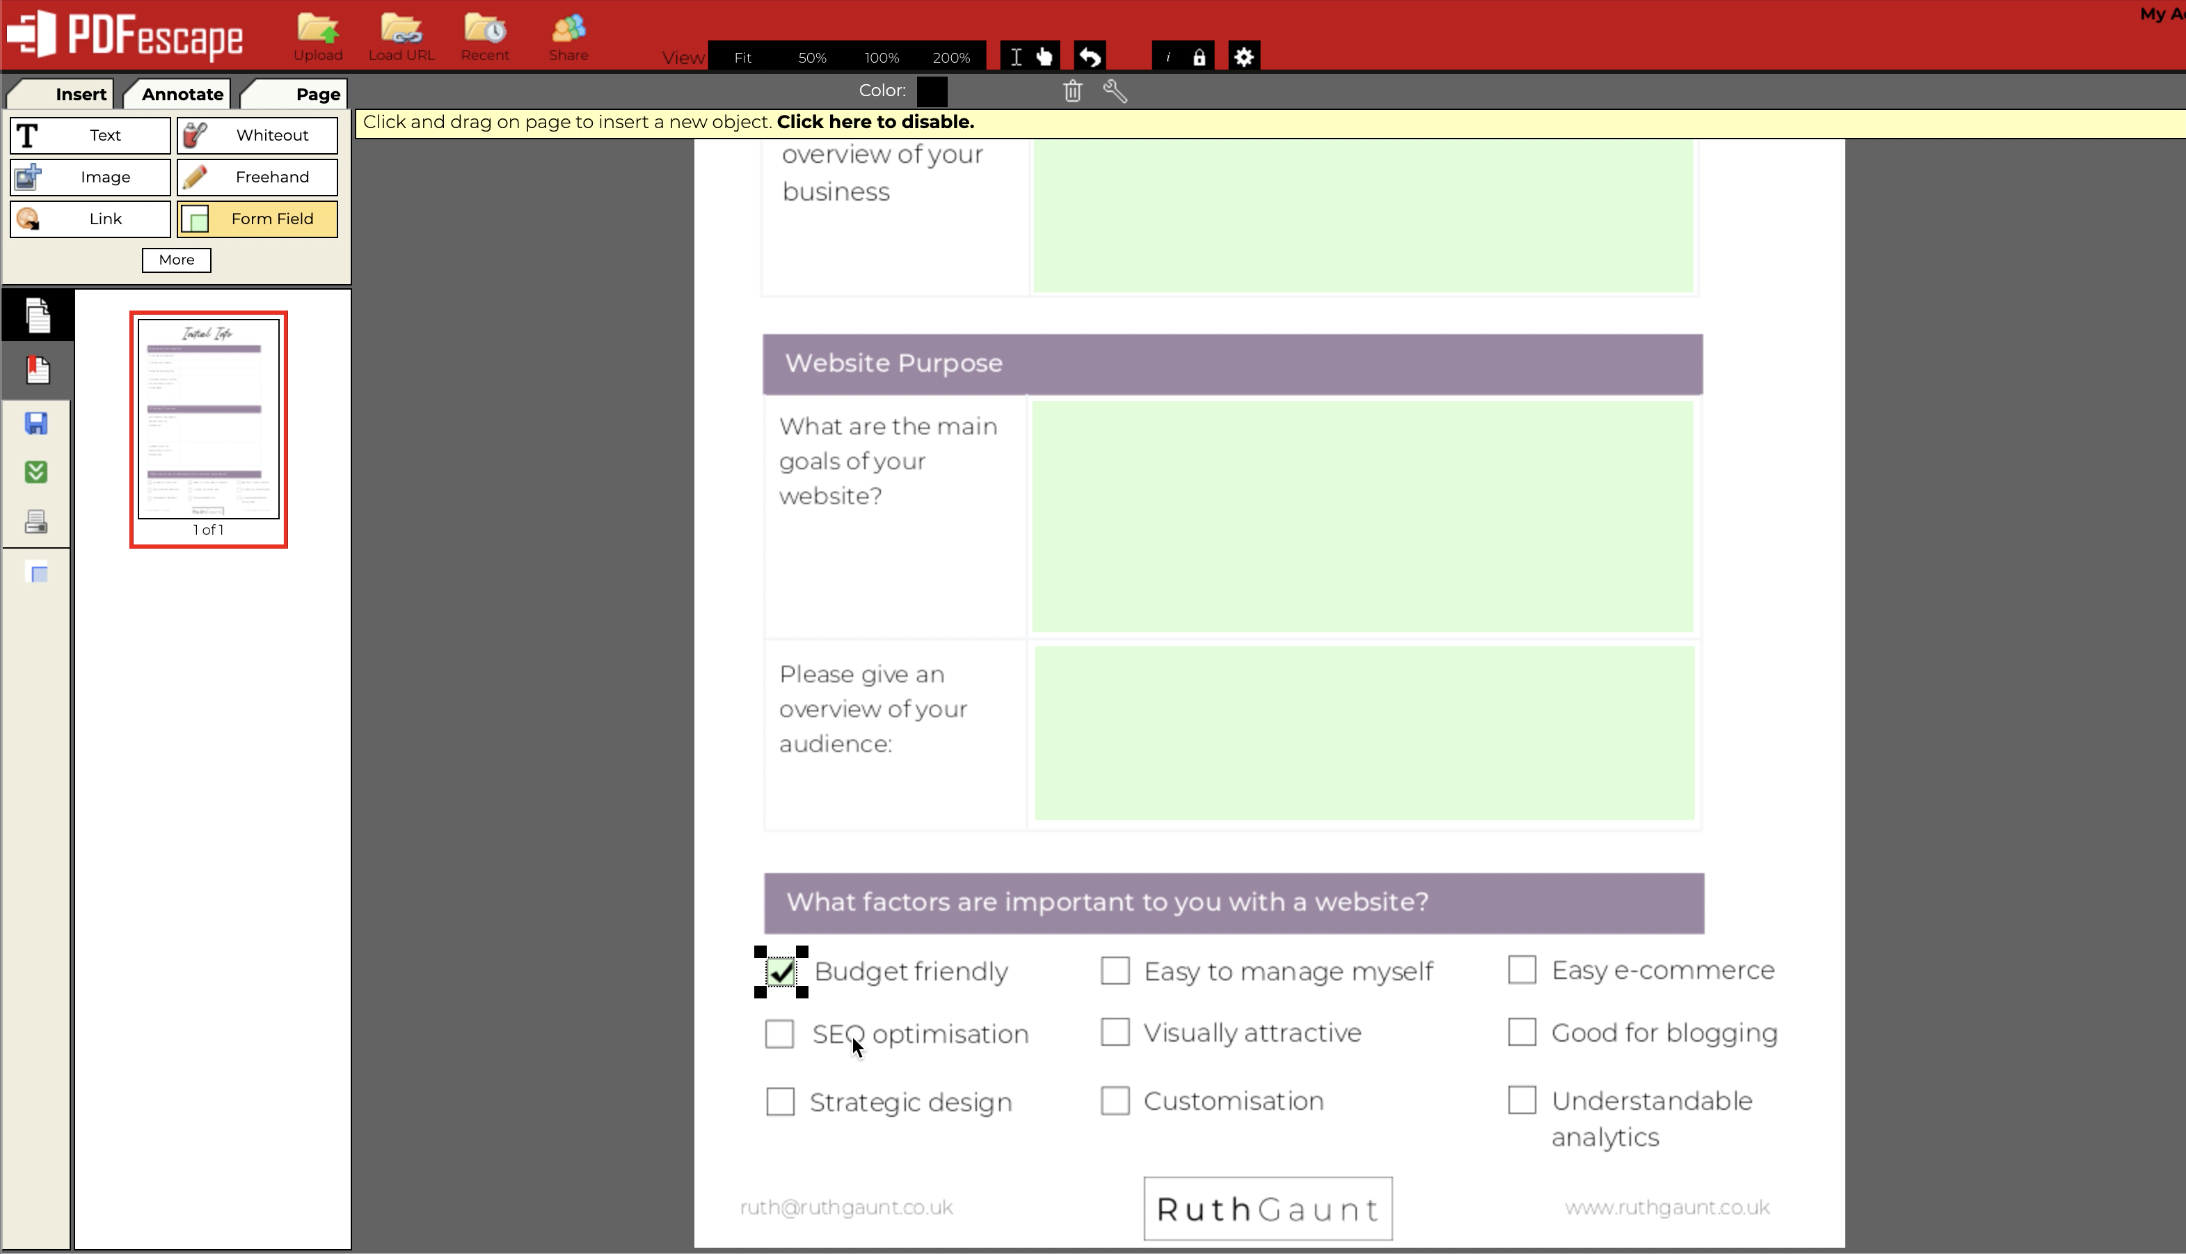Enable the Good for blogging checkbox

pos(1521,1032)
